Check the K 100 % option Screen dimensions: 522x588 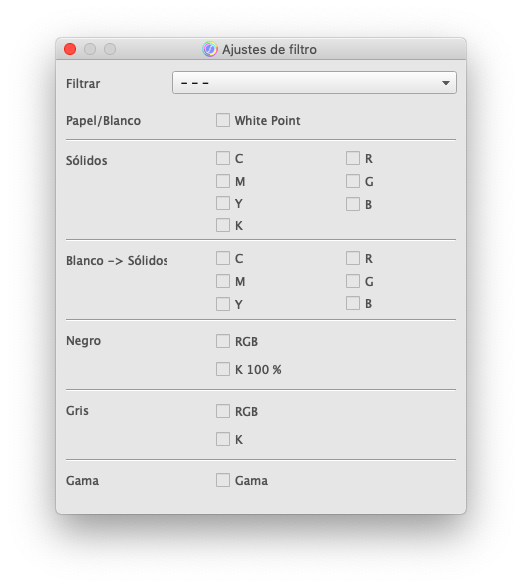pyautogui.click(x=223, y=369)
